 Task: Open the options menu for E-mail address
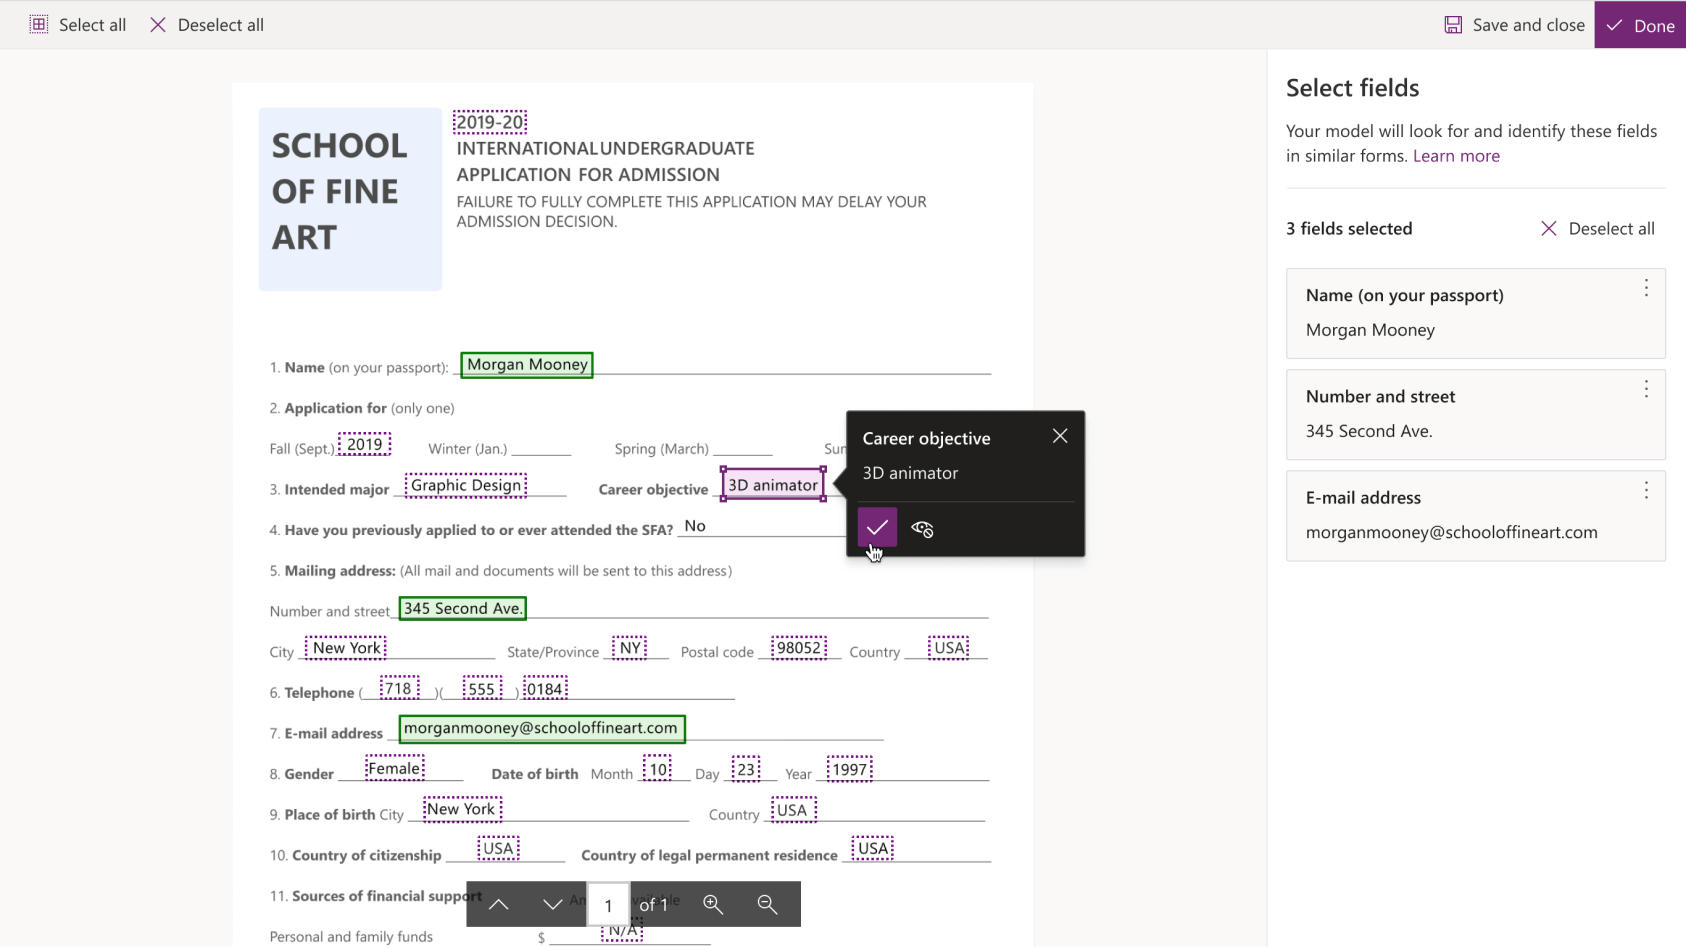coord(1645,490)
